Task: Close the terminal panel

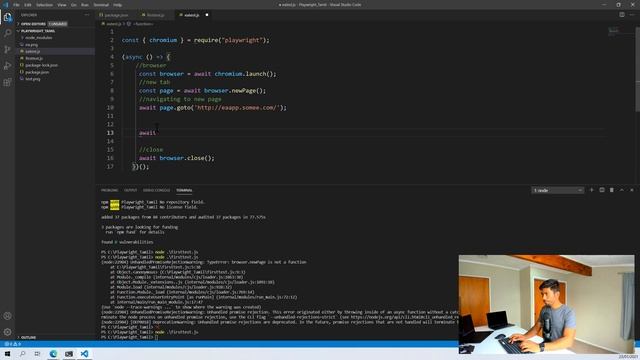Action: click(x=632, y=190)
